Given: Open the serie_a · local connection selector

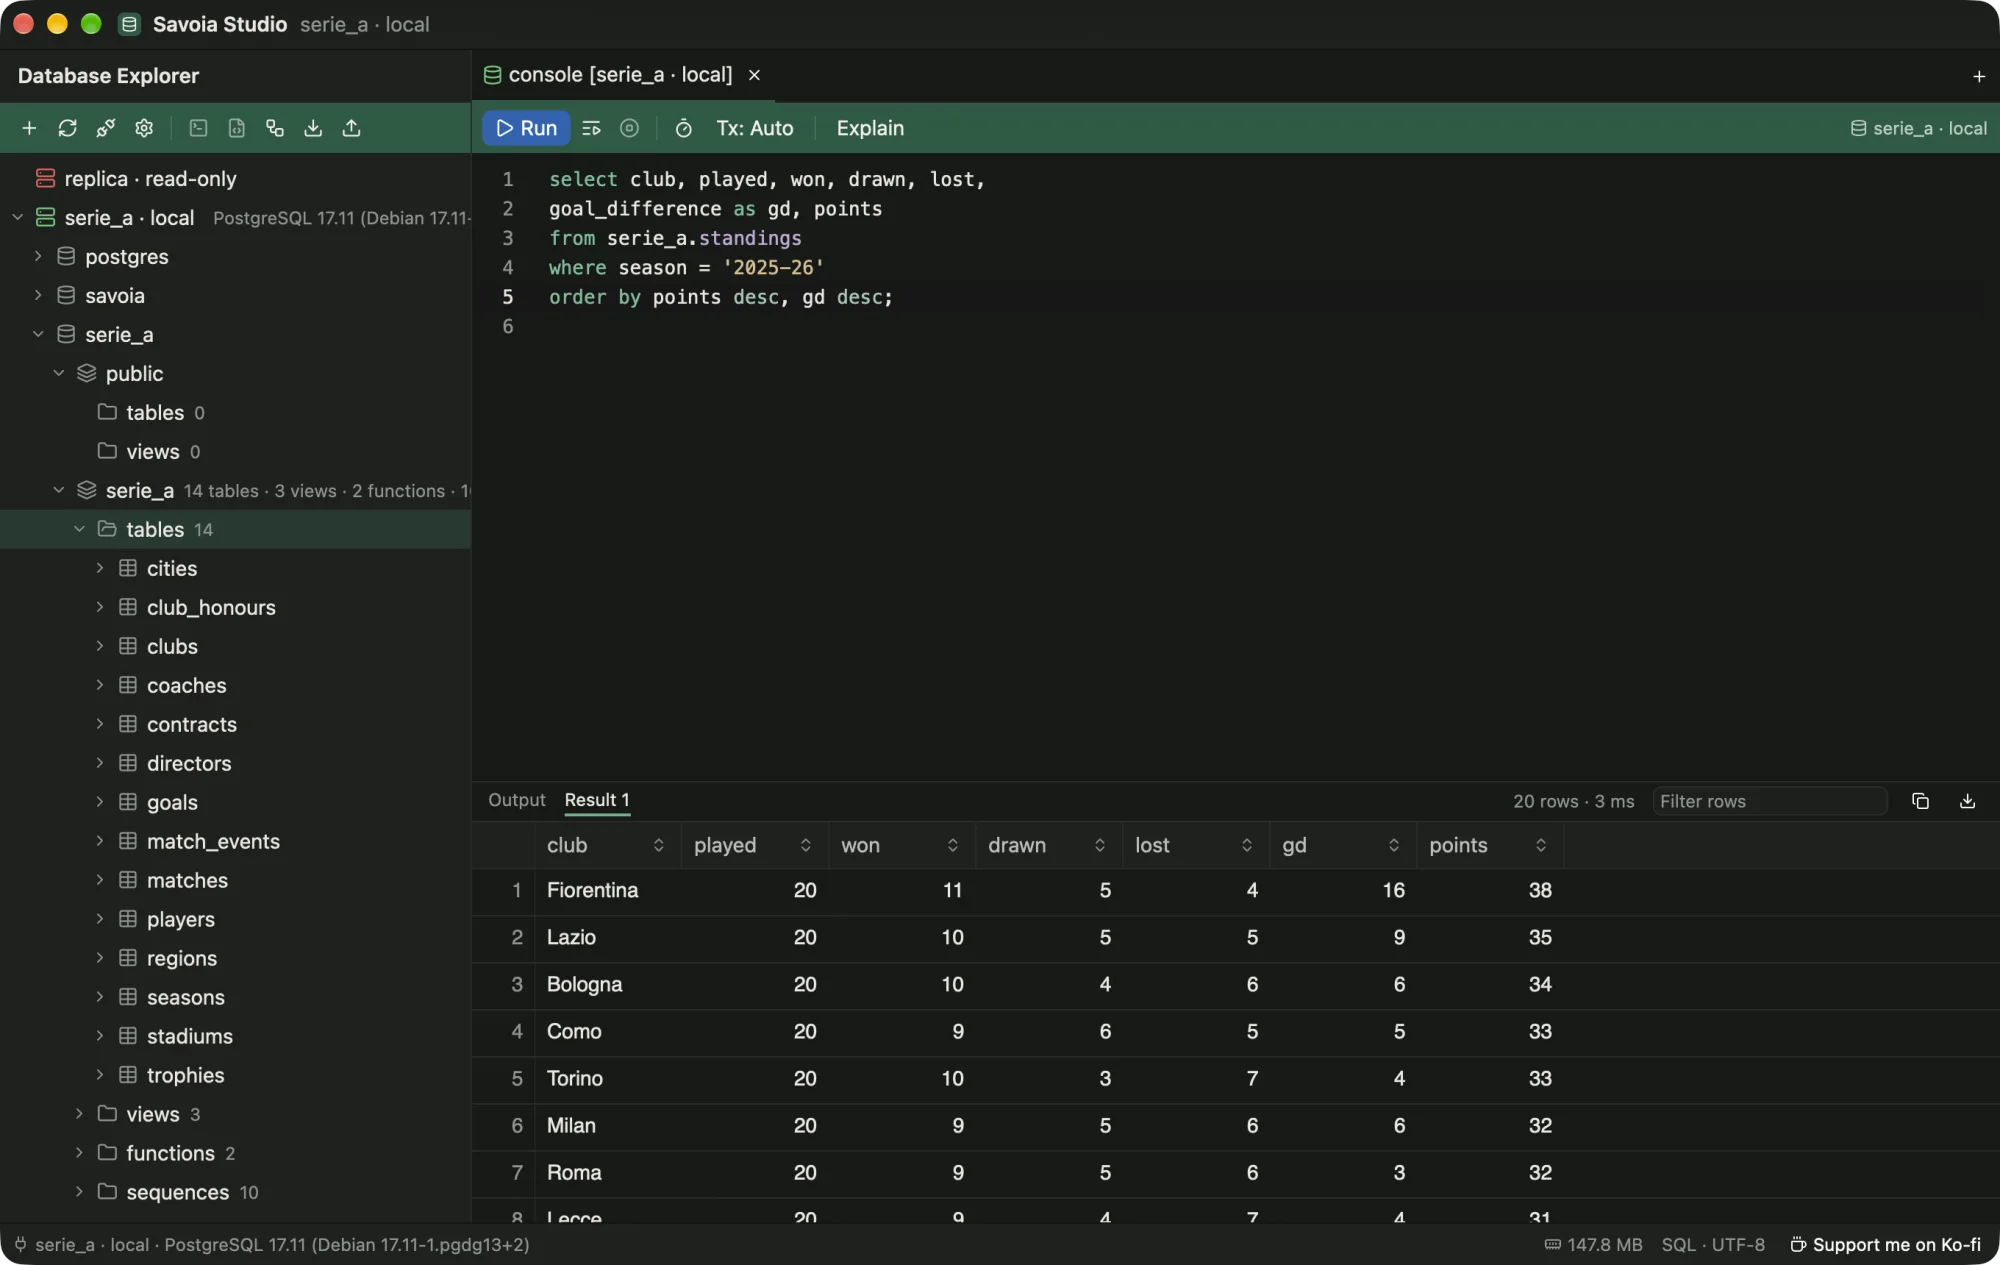Looking at the screenshot, I should click(1918, 128).
